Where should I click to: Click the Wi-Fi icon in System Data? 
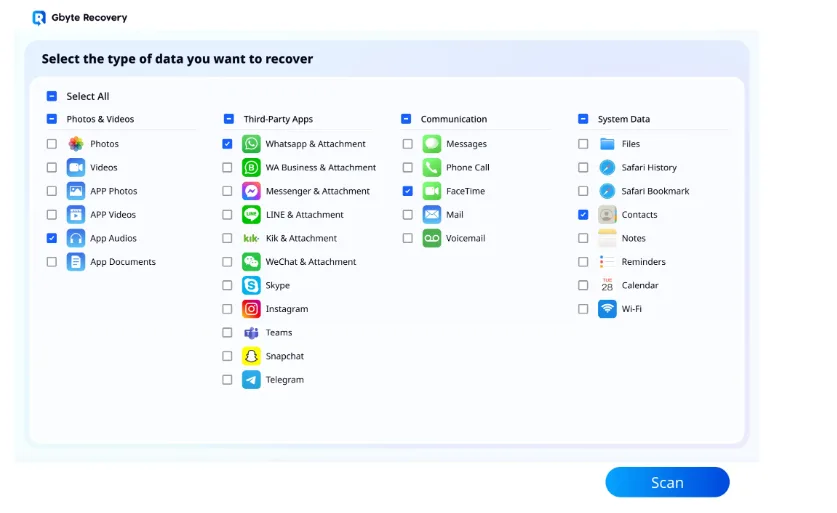point(607,309)
